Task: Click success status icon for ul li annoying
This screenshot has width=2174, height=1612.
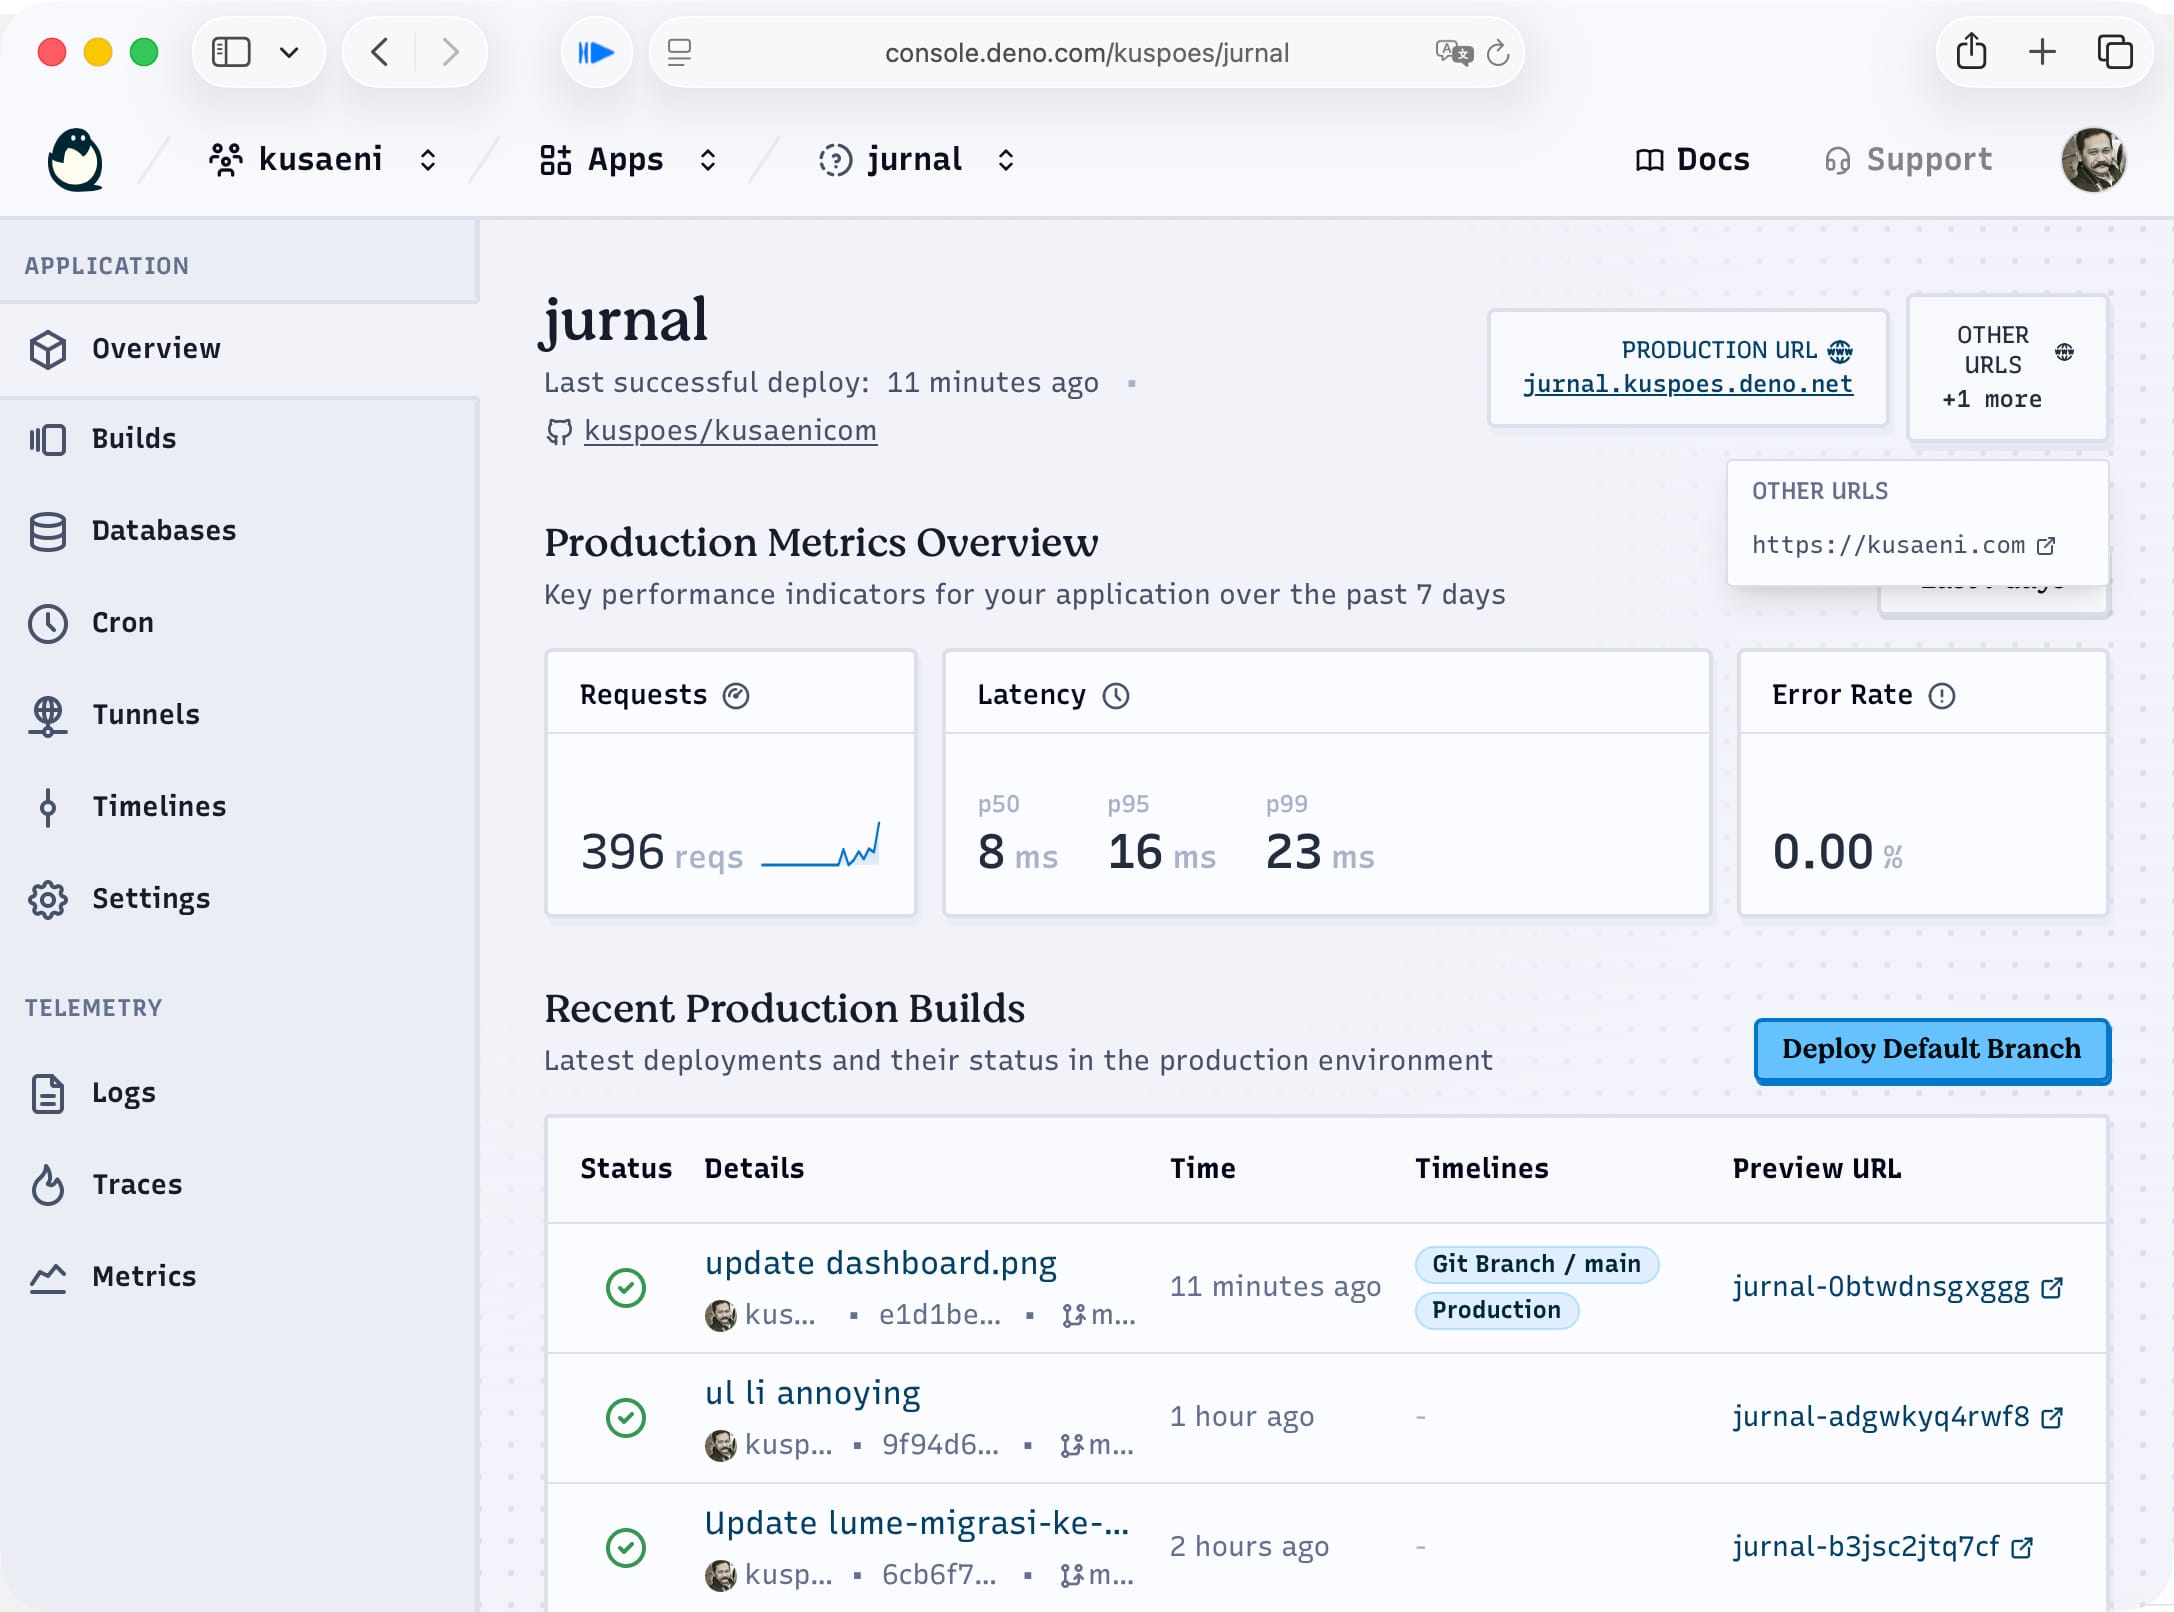Action: click(x=626, y=1418)
